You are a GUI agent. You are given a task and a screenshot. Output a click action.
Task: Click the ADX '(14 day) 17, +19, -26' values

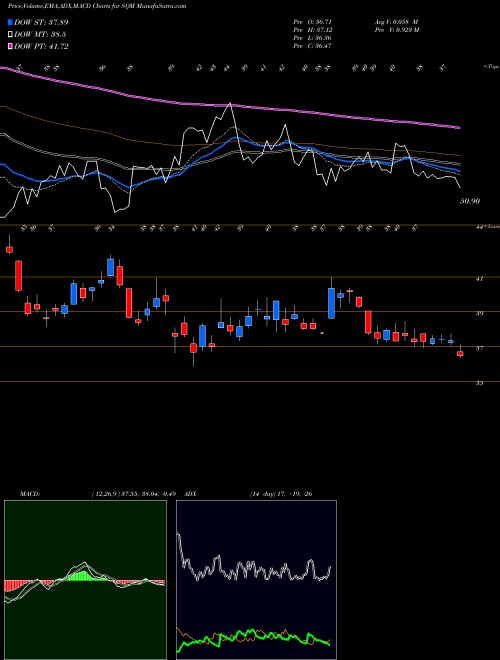click(281, 494)
